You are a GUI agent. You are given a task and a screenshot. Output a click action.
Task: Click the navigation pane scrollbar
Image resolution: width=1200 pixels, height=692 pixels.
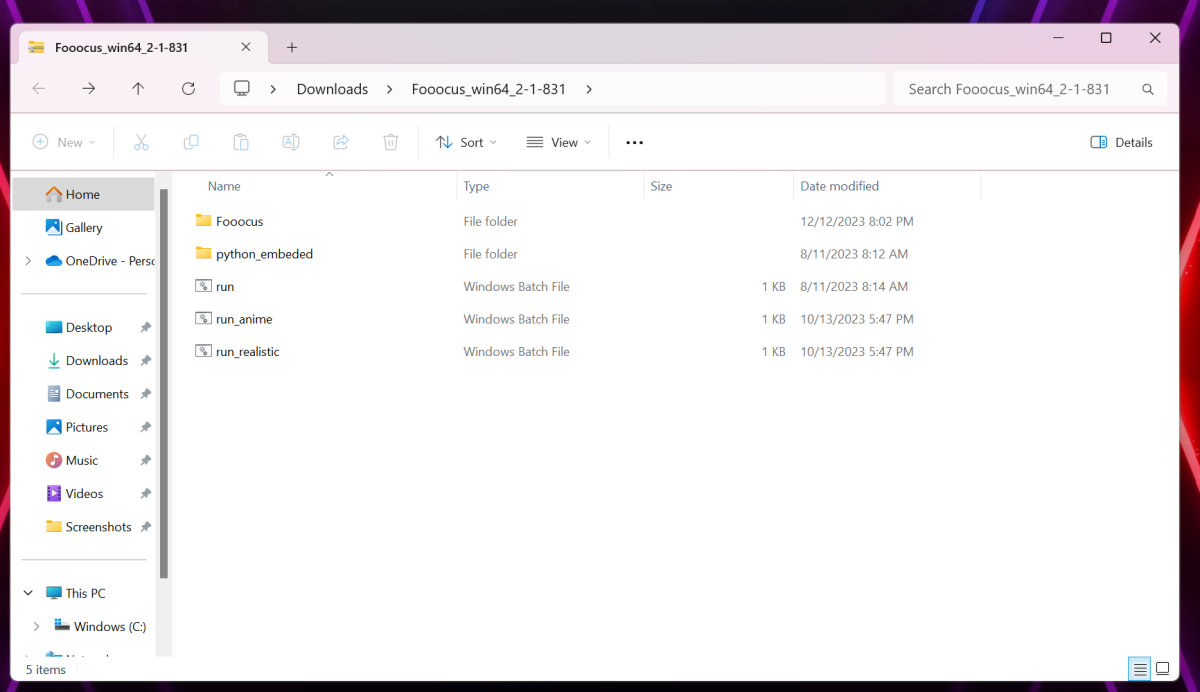[x=164, y=383]
